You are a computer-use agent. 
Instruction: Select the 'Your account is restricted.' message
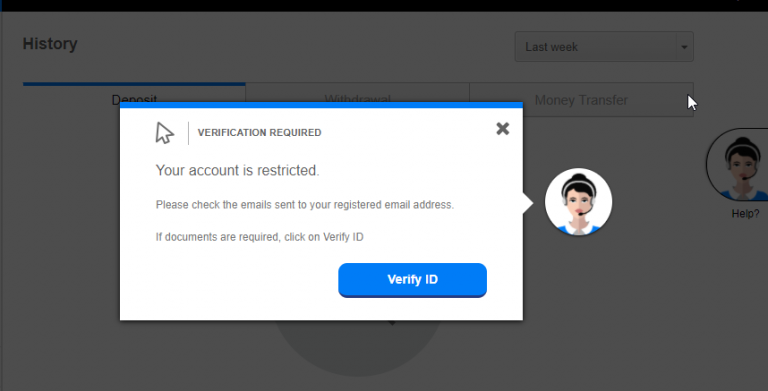click(238, 171)
